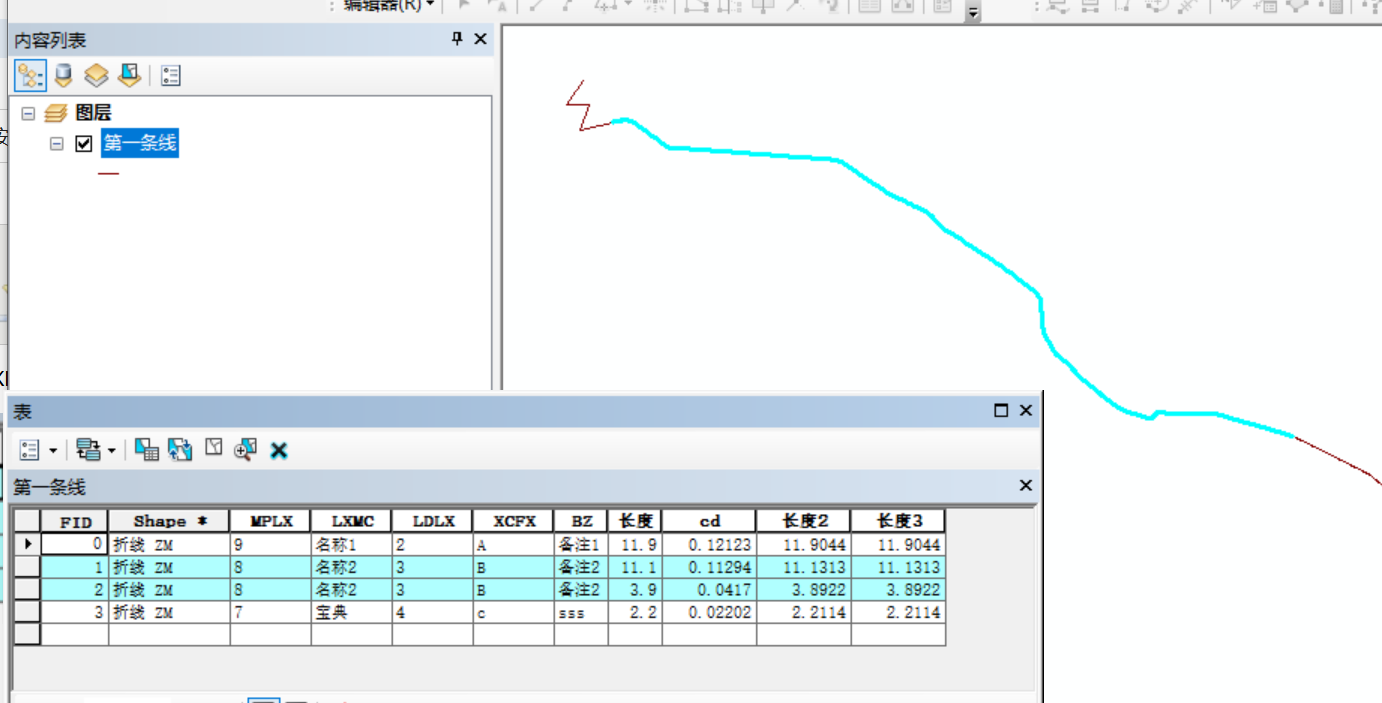Click the red line symbol of 第一条线
Screen dimensions: 1382x703
[x=108, y=173]
